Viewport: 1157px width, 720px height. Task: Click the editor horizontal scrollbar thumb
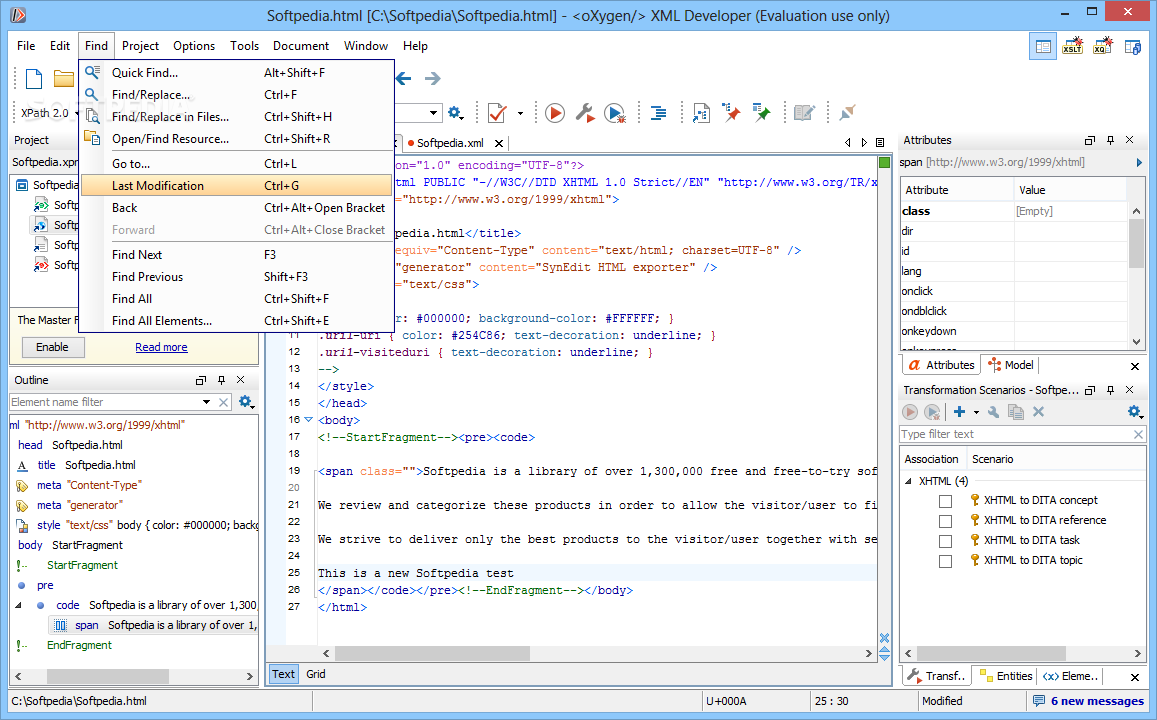coord(432,654)
